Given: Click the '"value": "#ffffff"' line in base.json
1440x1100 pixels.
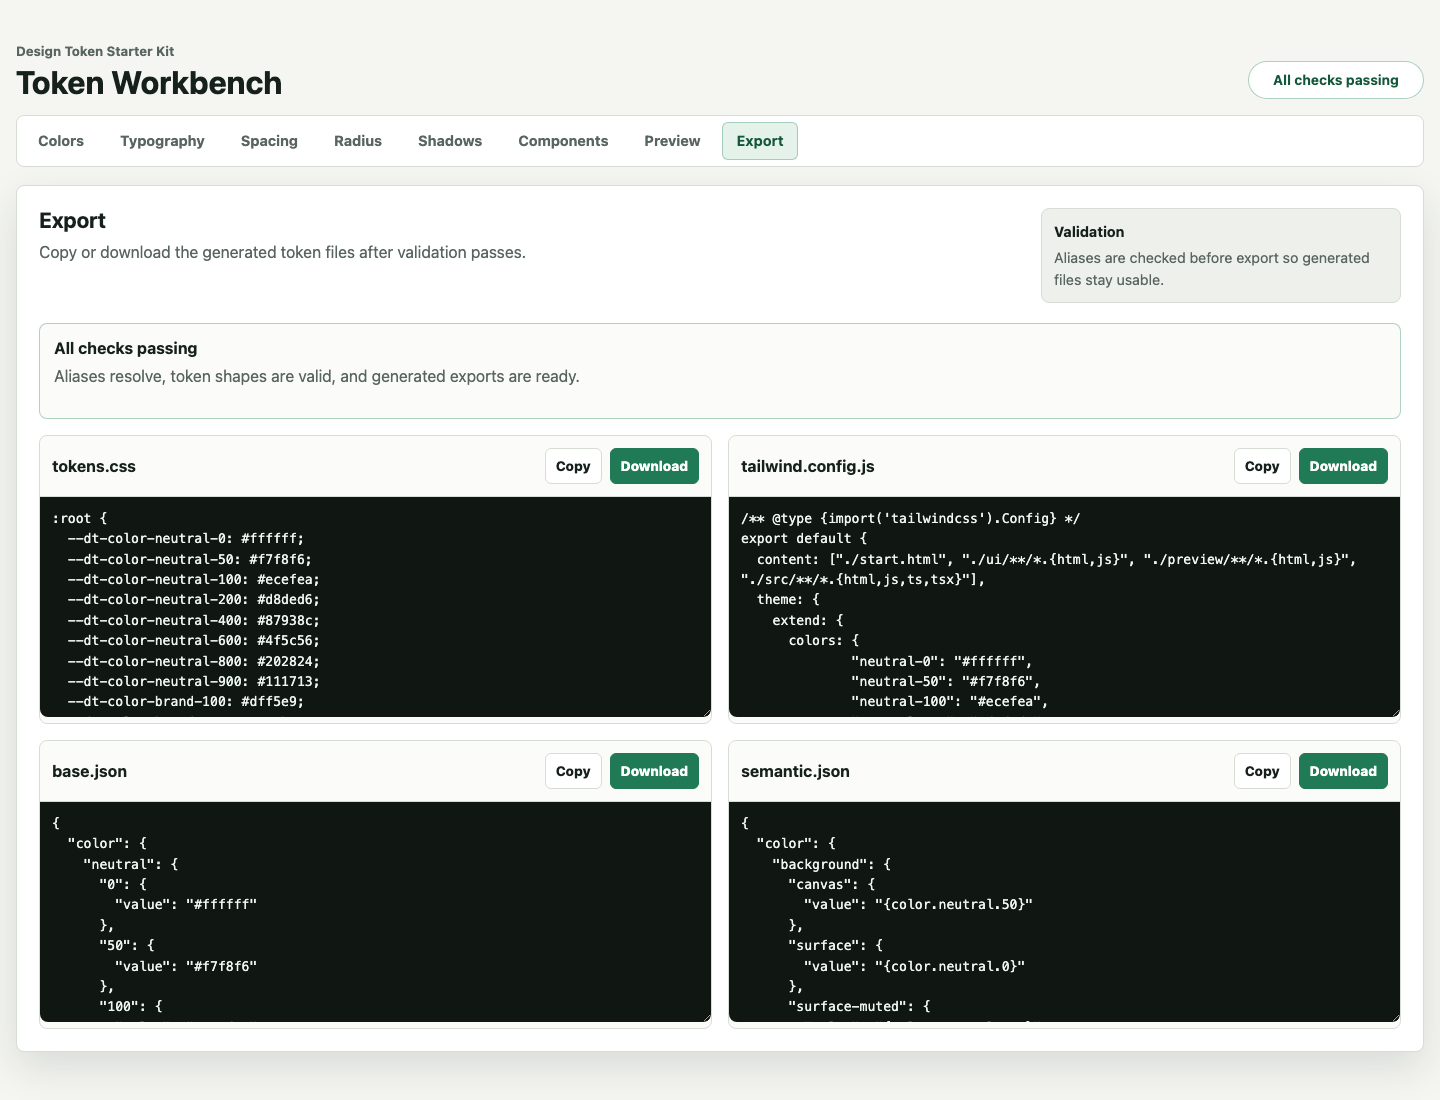Looking at the screenshot, I should point(186,904).
